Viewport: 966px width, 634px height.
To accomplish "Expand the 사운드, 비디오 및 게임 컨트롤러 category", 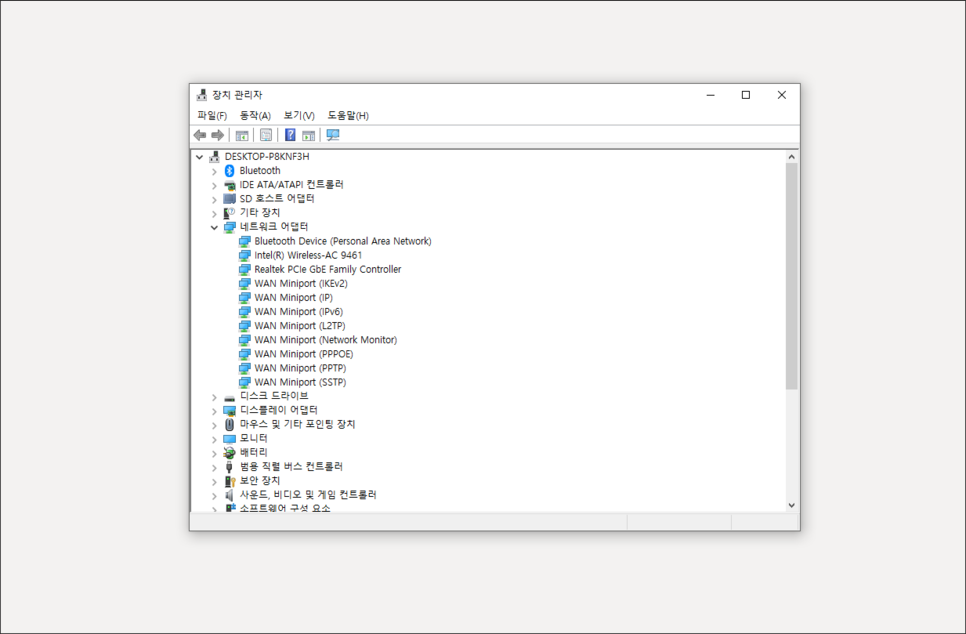I will tap(214, 496).
